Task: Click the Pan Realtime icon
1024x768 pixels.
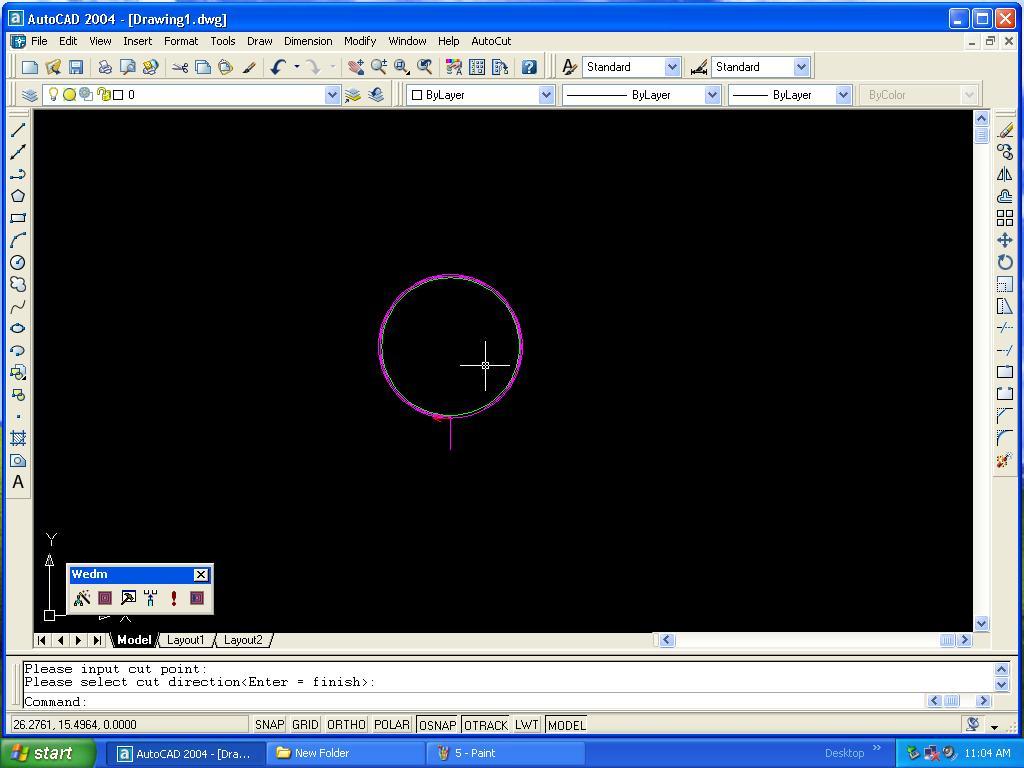Action: (x=356, y=67)
